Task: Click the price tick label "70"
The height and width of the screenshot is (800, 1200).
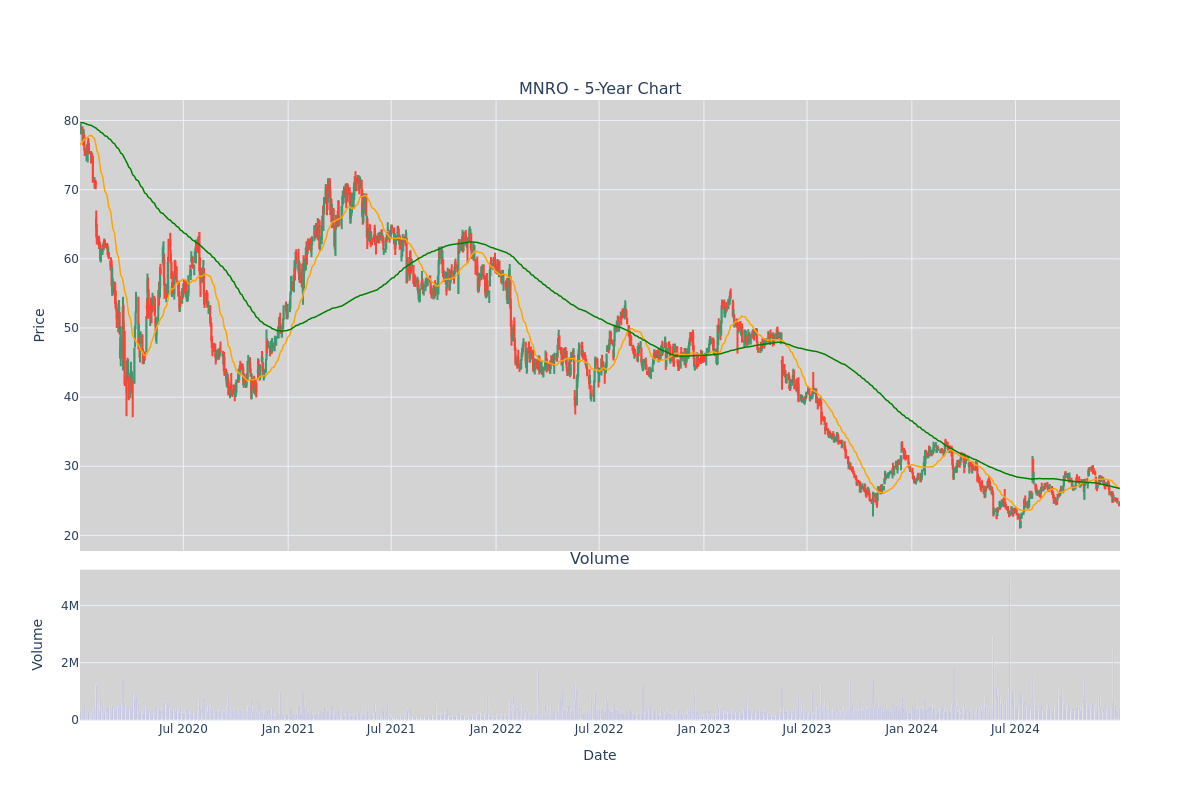Action: (x=71, y=190)
